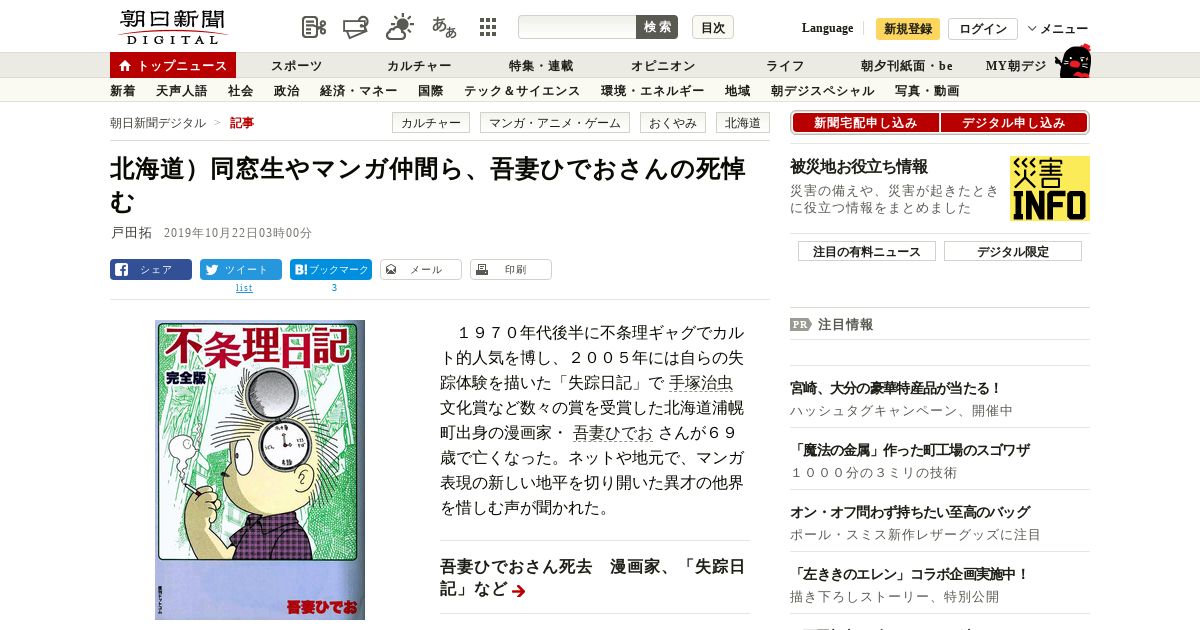Image resolution: width=1200 pixels, height=630 pixels.
Task: Open the weather sun-and-cloud icon
Action: coord(400,27)
